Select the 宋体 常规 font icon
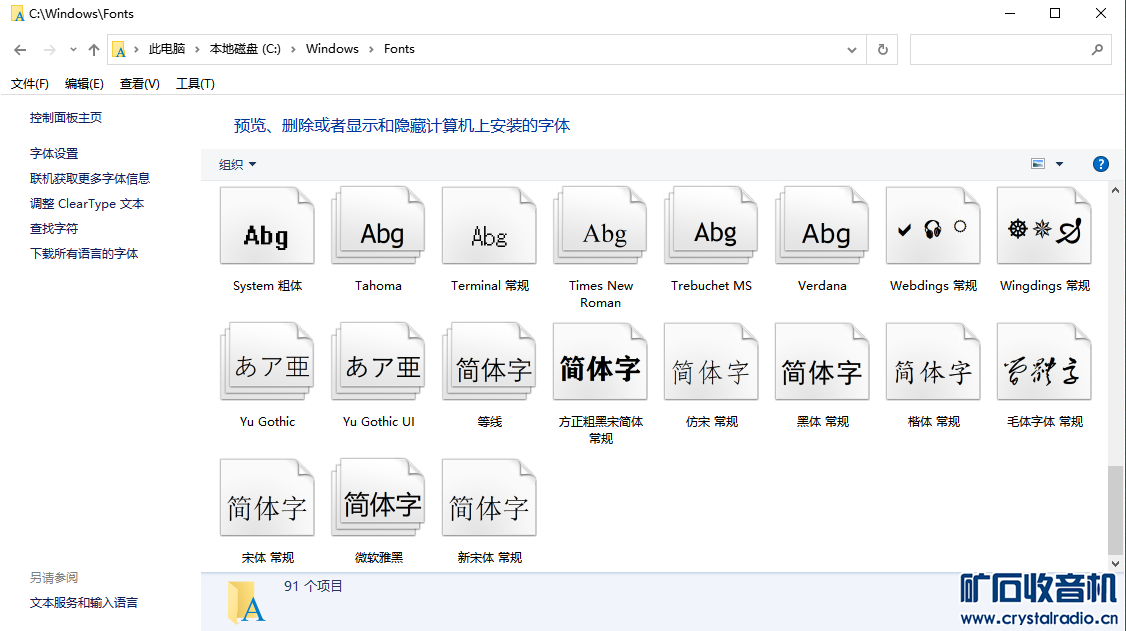 pos(267,497)
